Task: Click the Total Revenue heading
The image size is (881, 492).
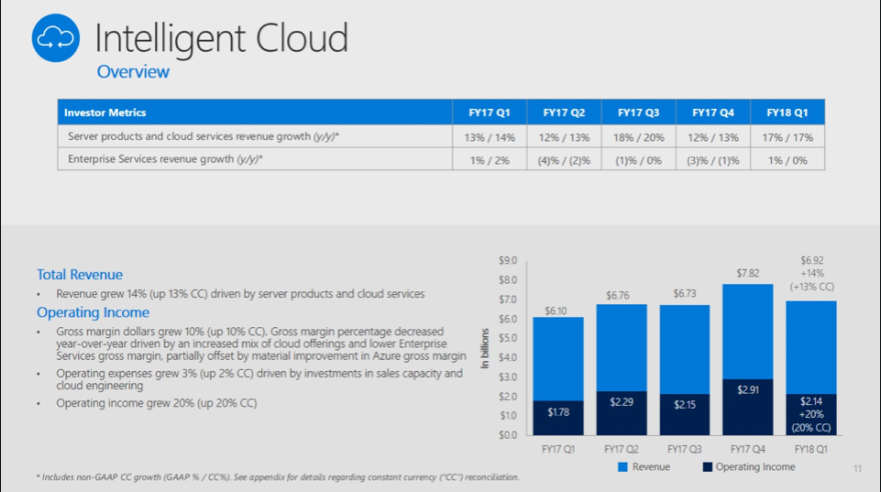Action: coord(79,274)
